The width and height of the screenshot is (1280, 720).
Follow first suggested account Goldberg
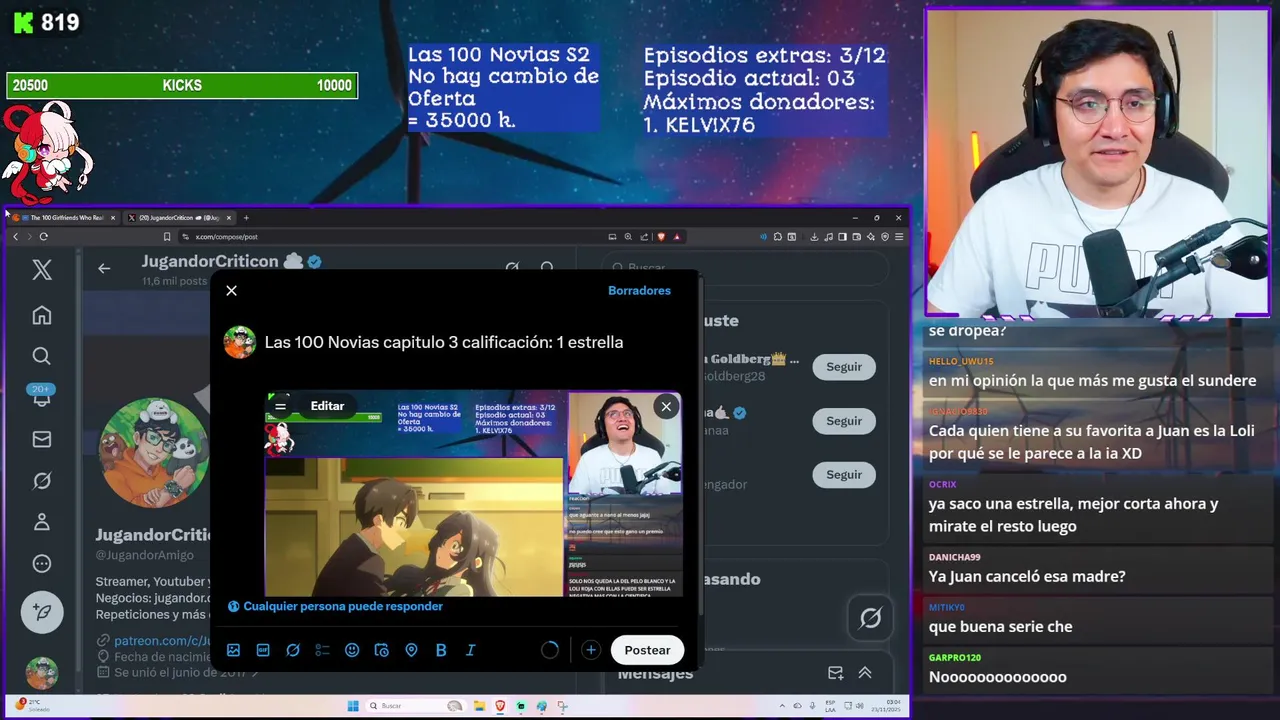[x=843, y=367]
